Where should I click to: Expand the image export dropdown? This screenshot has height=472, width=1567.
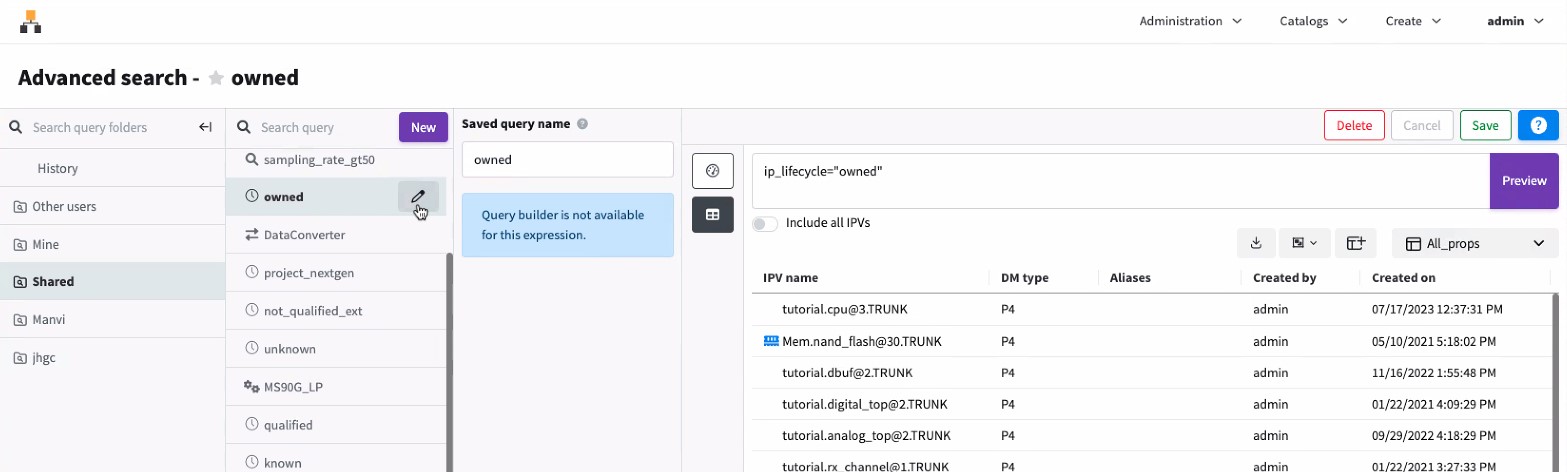pos(1304,243)
